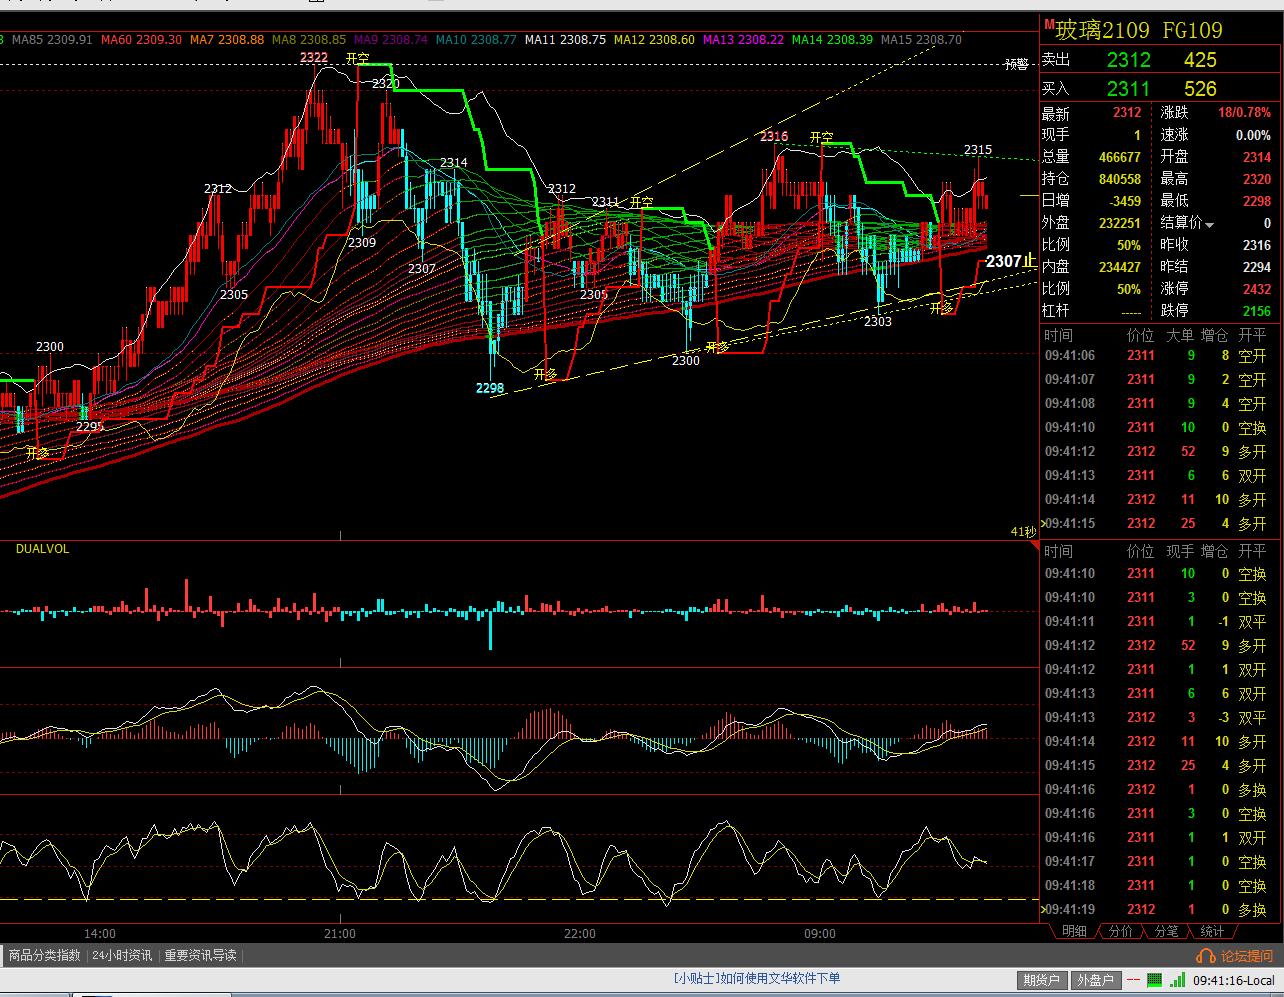Click the MA85 2309.91 indicator label

click(x=52, y=40)
